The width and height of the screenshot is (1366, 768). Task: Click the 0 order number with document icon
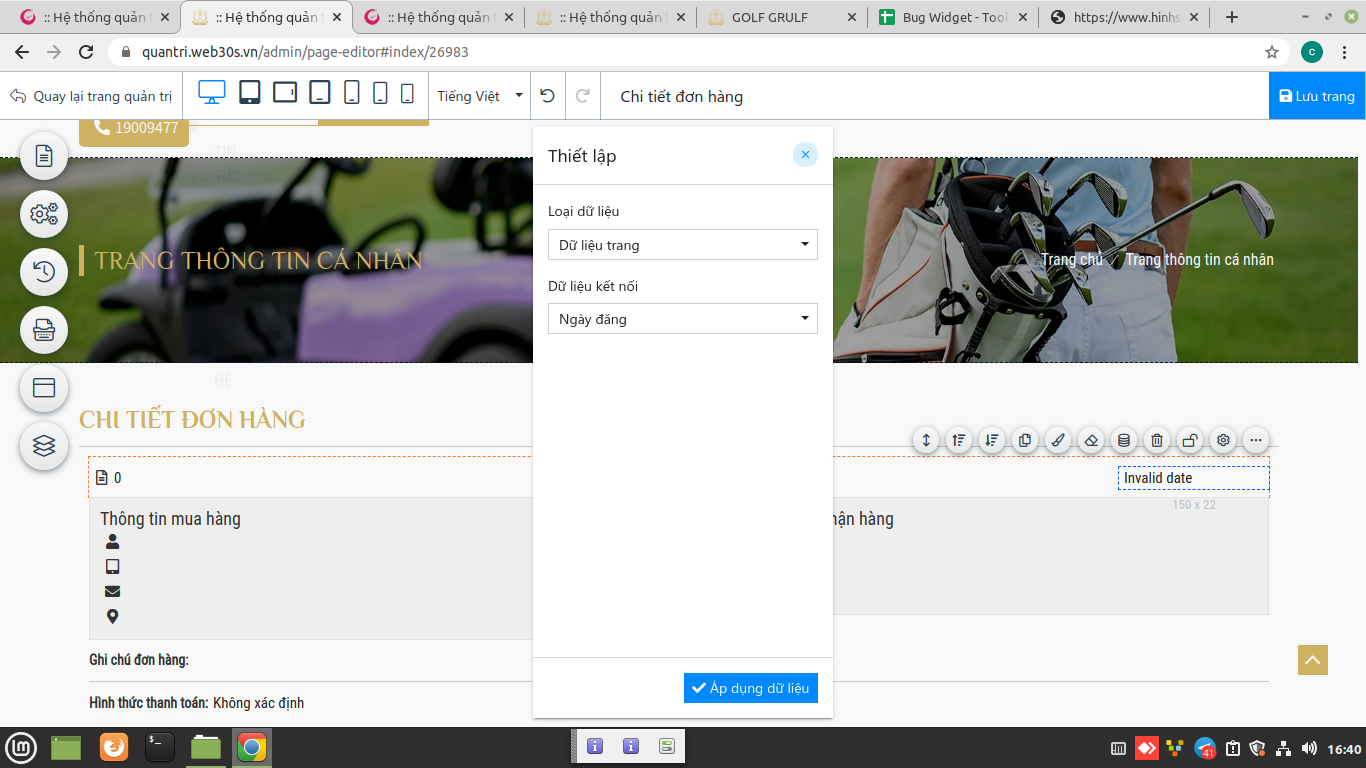pos(109,478)
